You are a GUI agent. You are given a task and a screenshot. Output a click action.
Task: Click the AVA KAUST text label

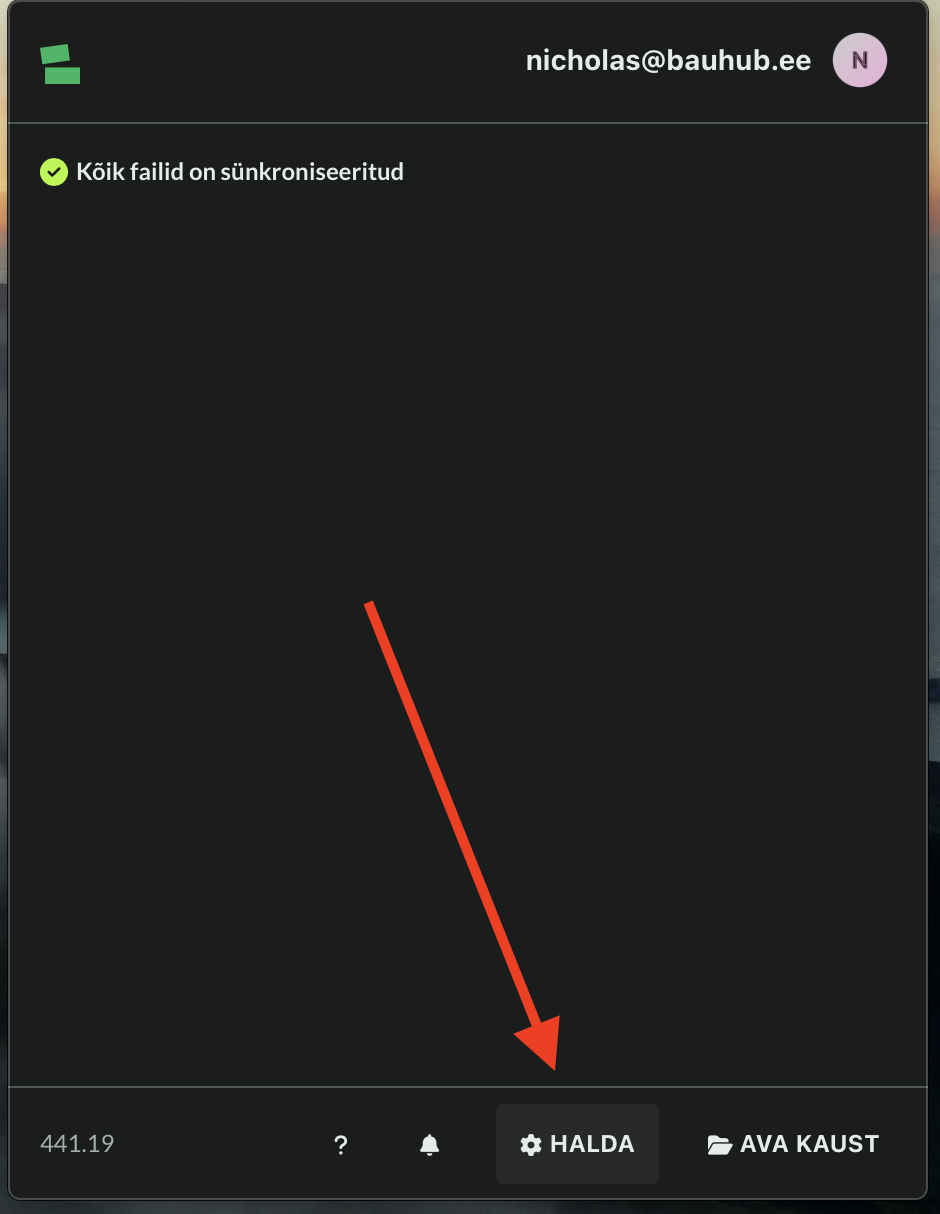point(810,1145)
